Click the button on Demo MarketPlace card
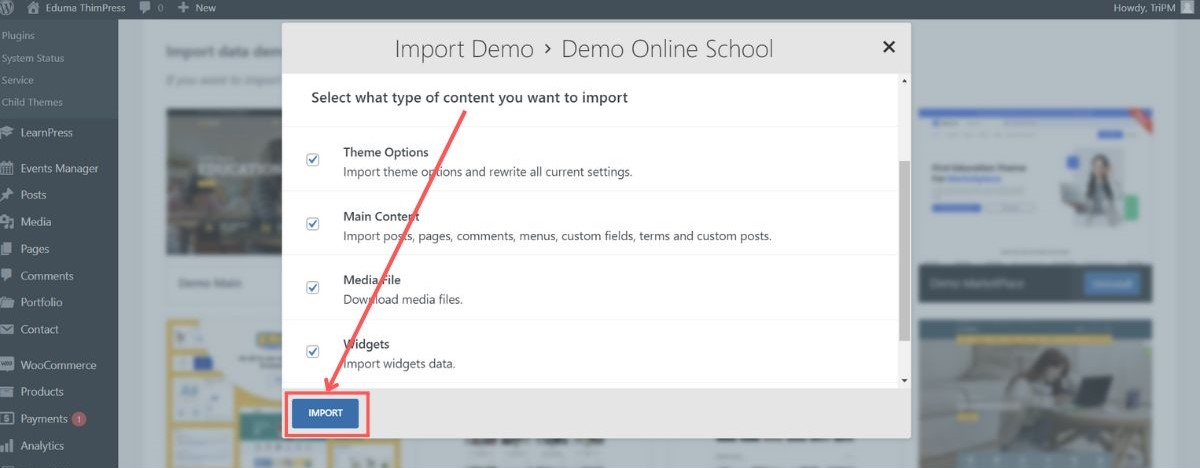Image resolution: width=1200 pixels, height=468 pixels. 1112,285
